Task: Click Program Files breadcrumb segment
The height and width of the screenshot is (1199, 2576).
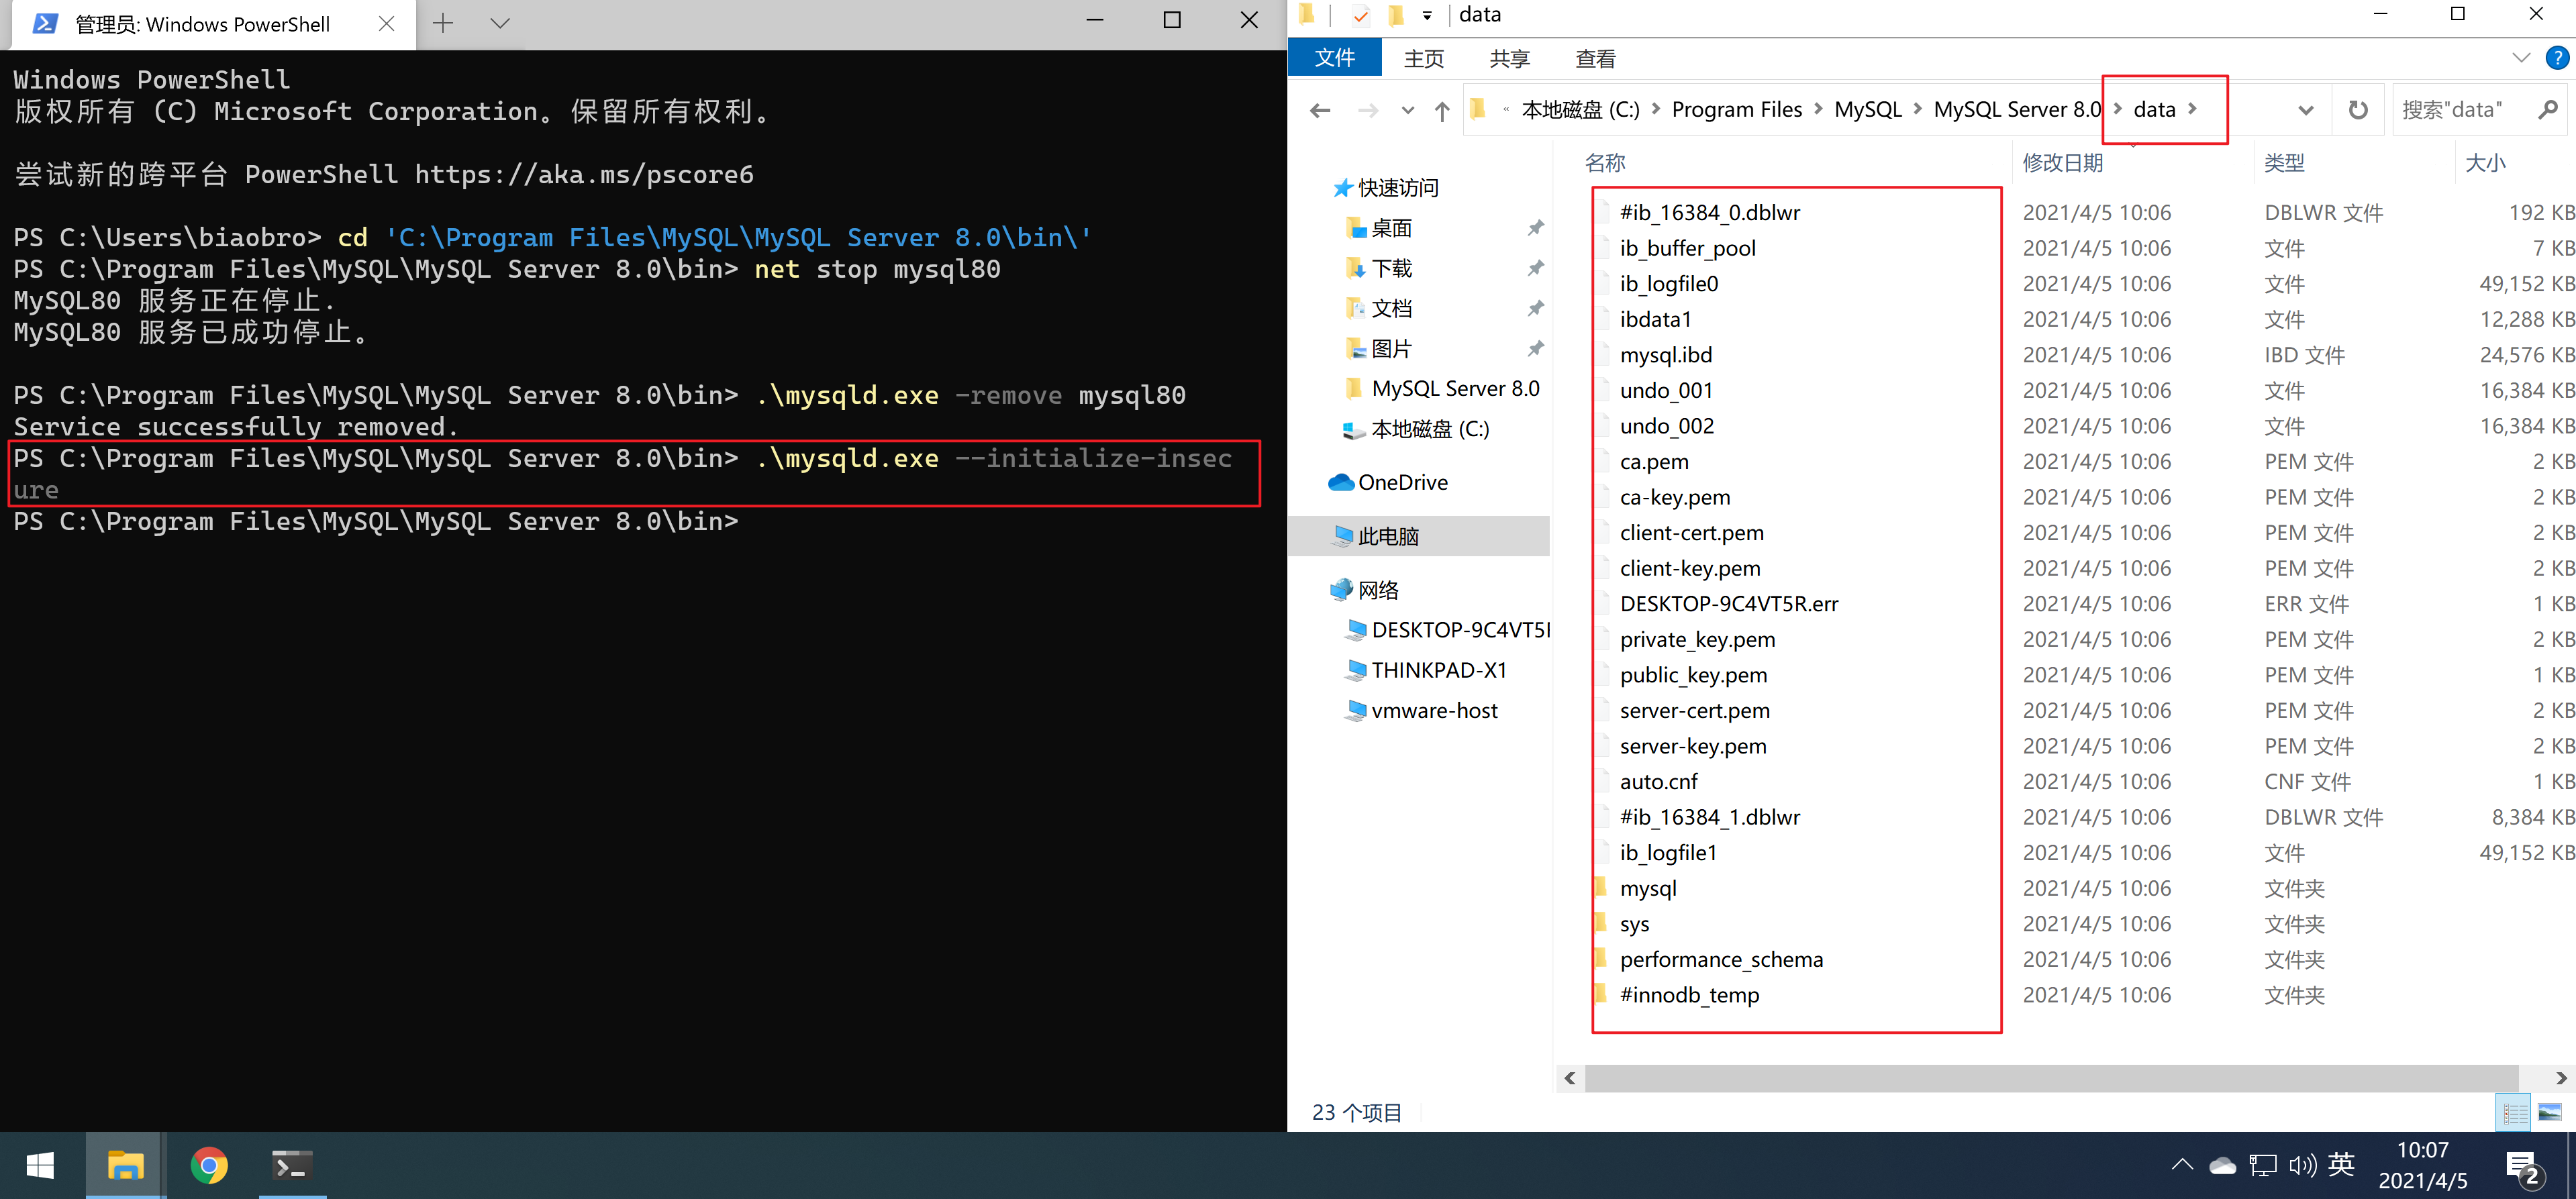Action: (x=1736, y=109)
